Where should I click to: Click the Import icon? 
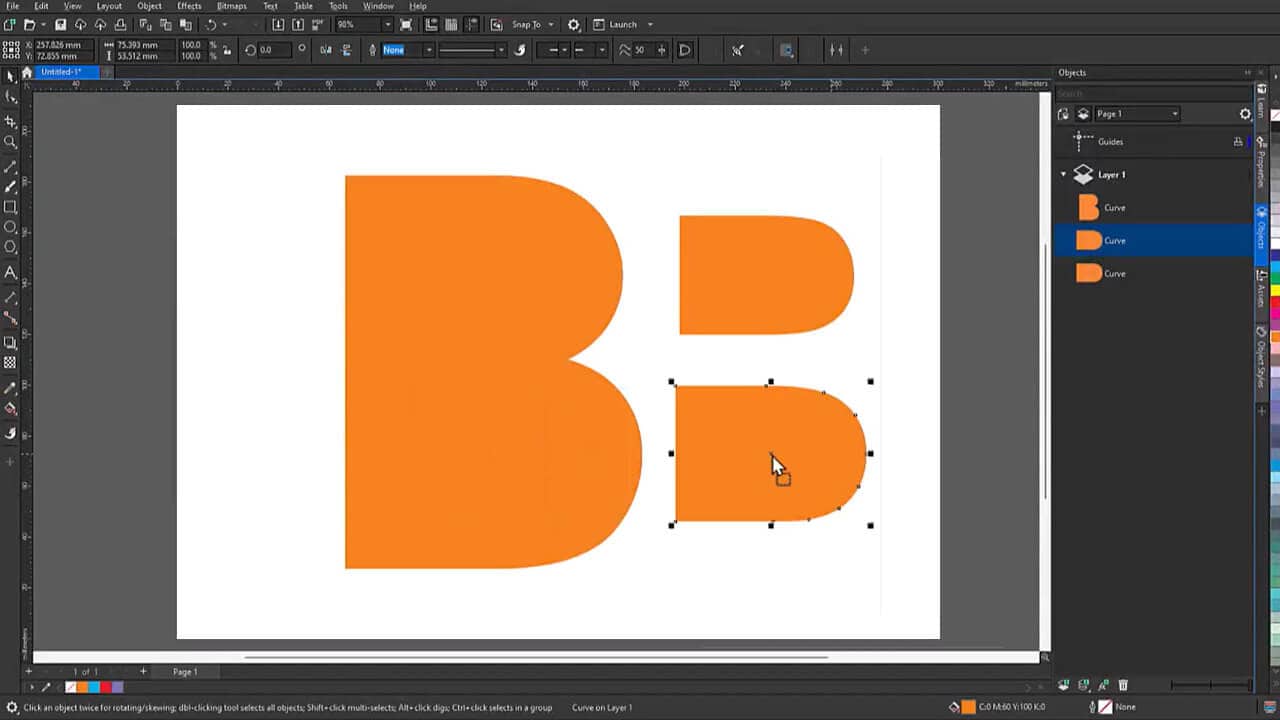(x=278, y=24)
